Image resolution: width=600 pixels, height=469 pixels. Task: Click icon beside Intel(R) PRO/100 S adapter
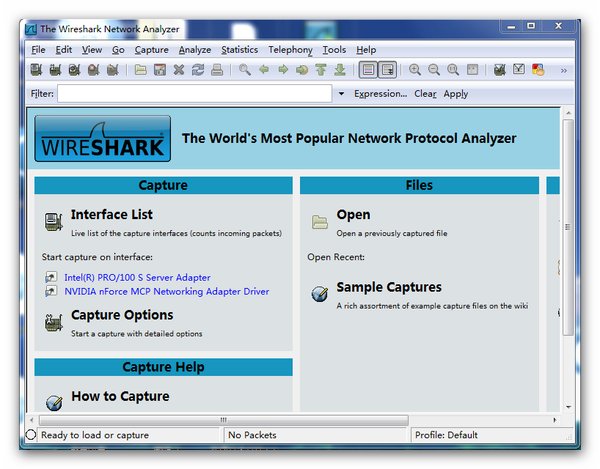51,277
